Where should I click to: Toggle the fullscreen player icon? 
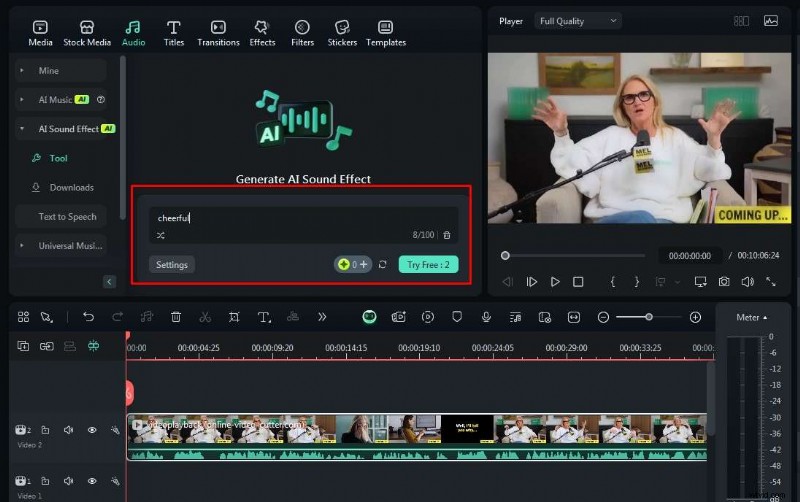[771, 282]
